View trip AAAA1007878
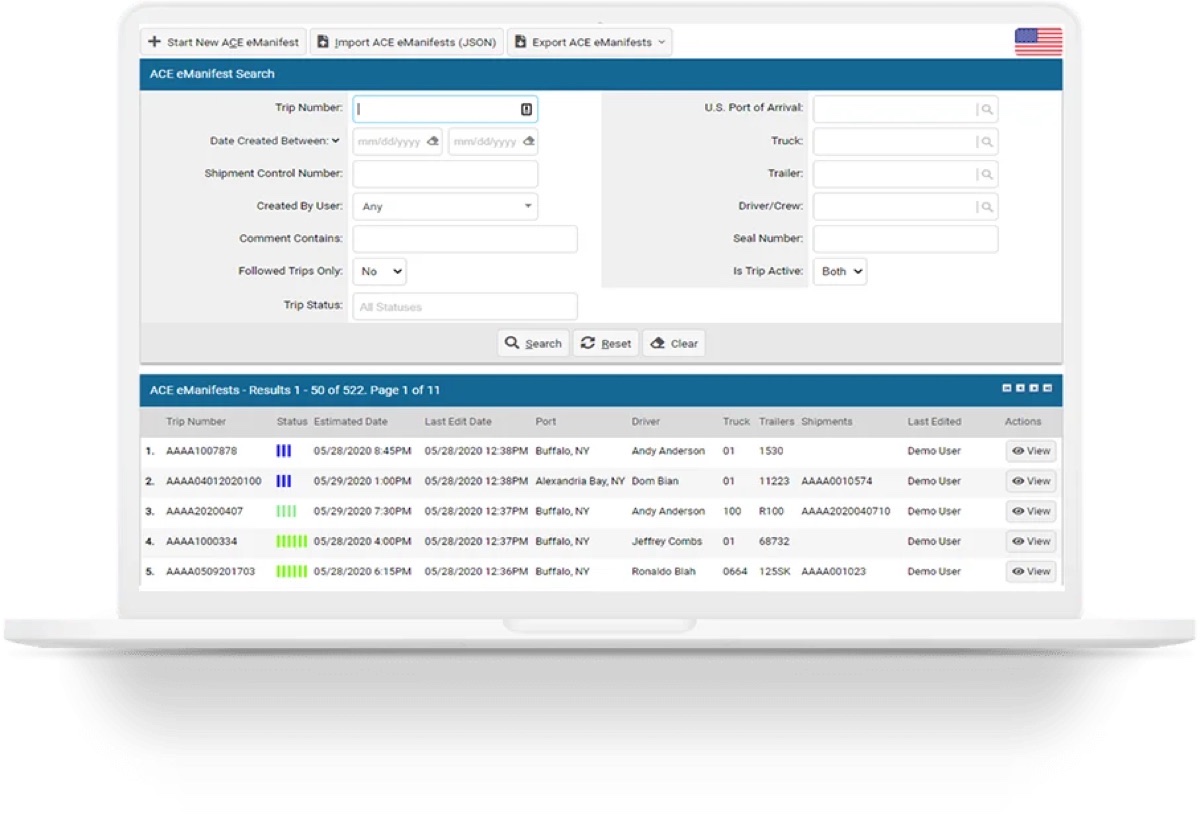The image size is (1200, 824). [x=1031, y=451]
